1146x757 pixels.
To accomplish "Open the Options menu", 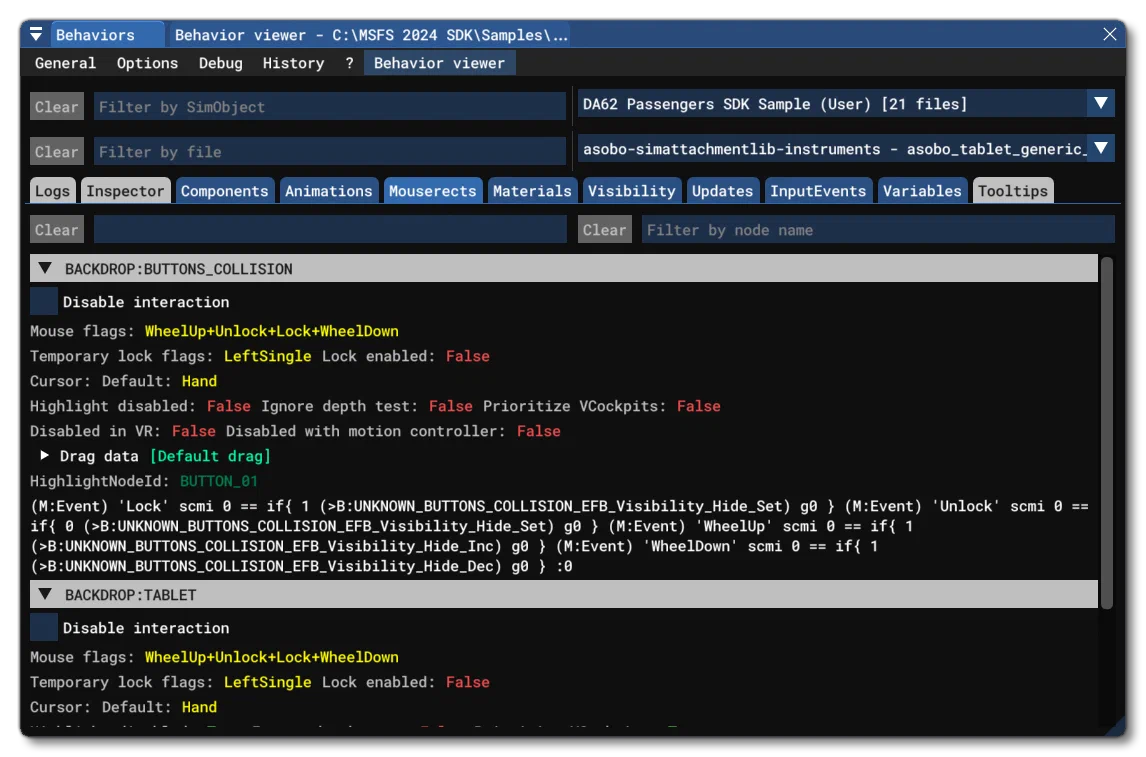I will point(147,64).
